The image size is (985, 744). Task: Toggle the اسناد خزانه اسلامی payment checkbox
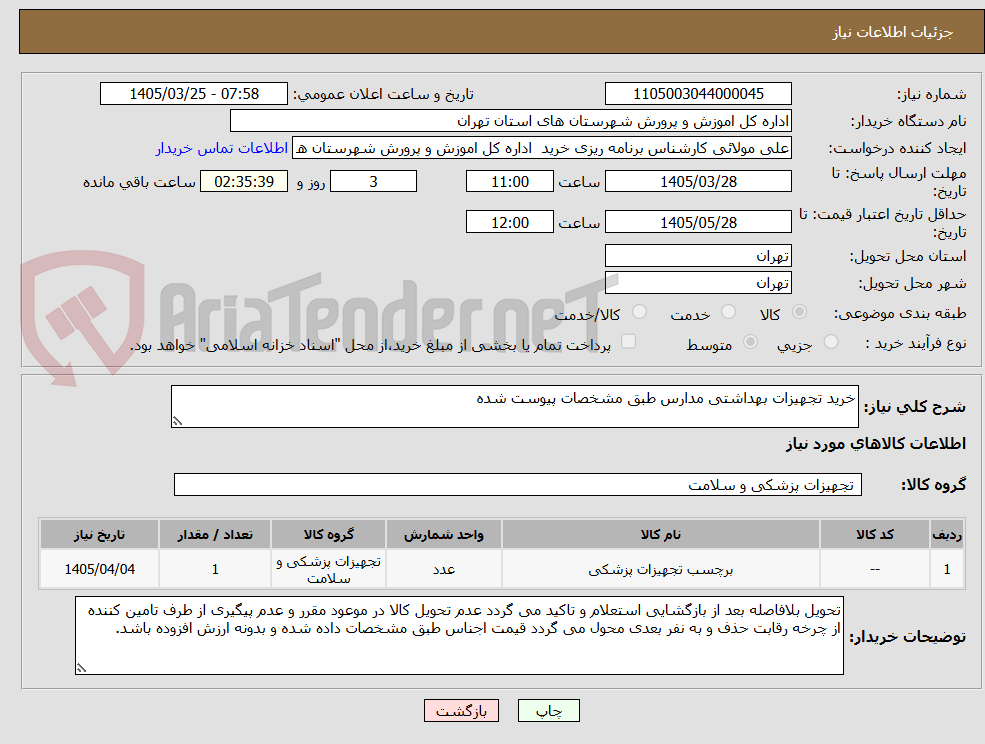click(628, 341)
